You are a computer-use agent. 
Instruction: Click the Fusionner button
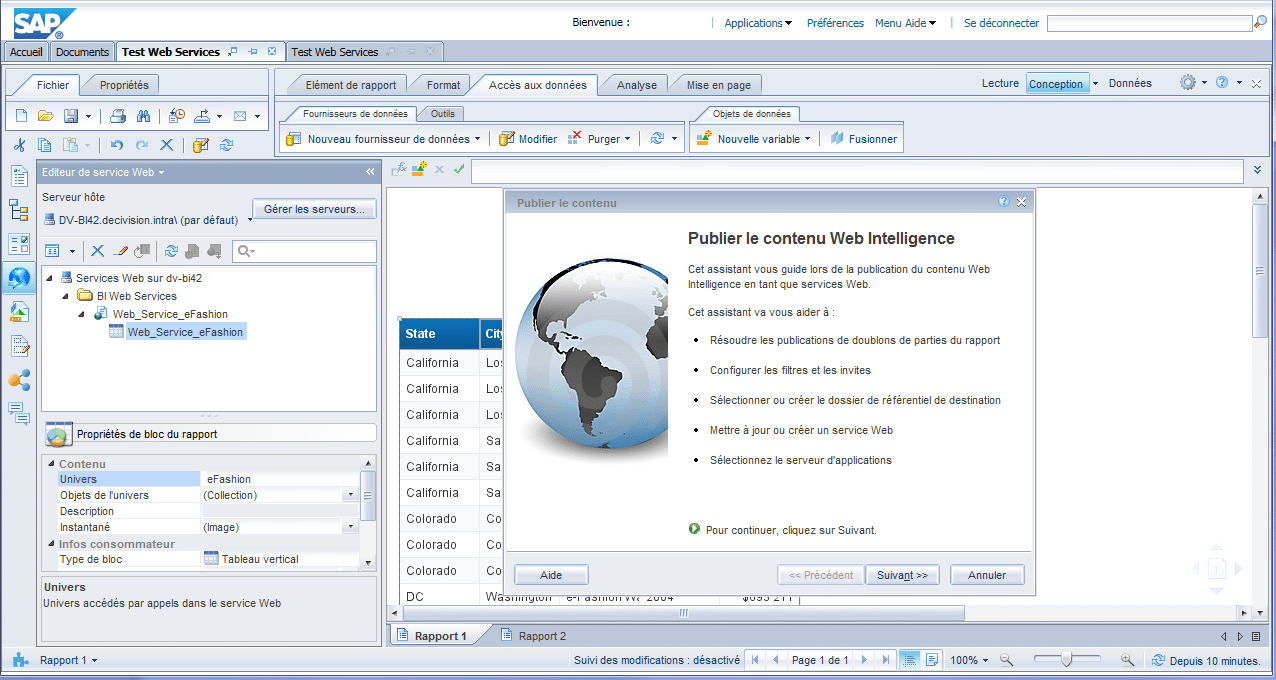tap(863, 139)
